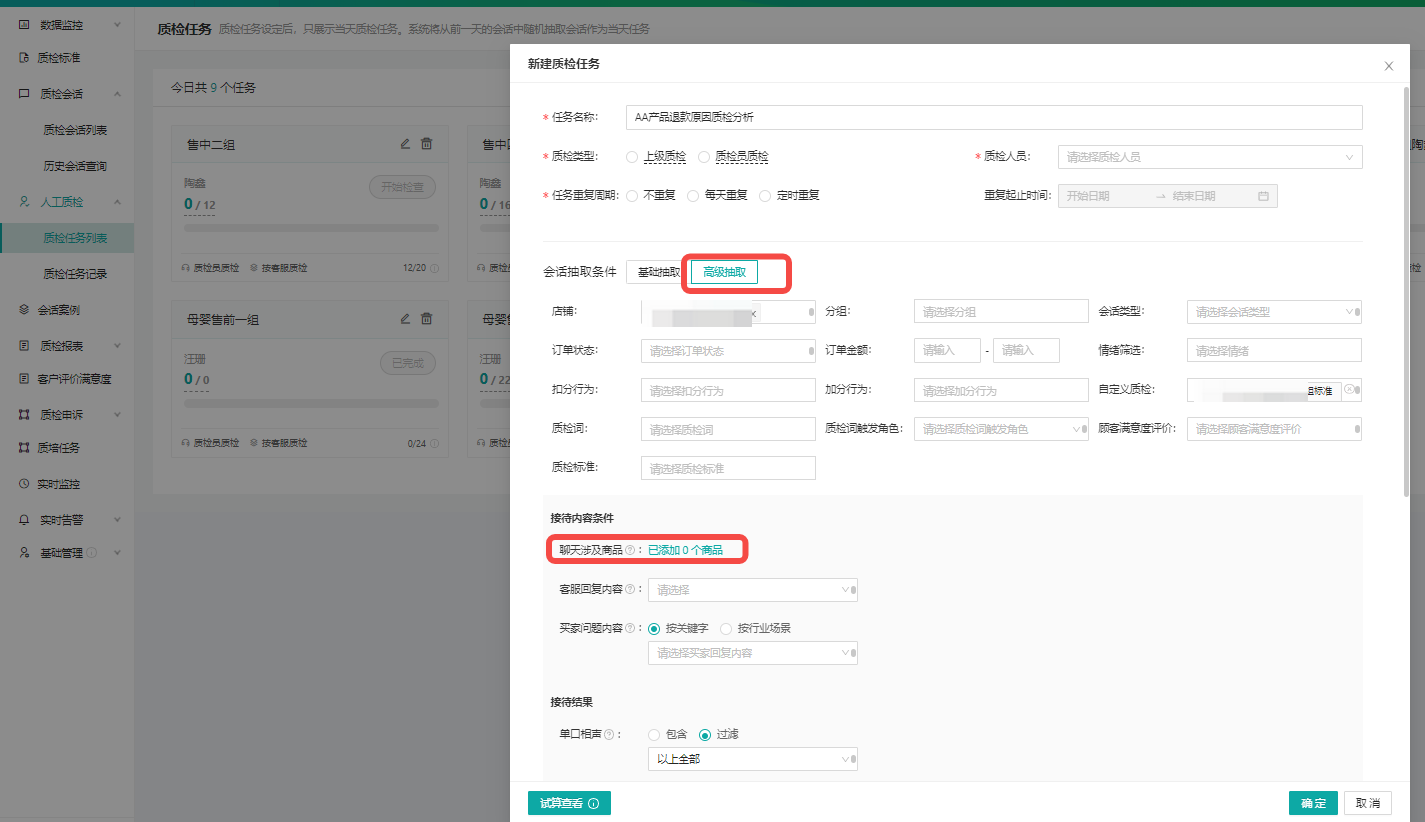The height and width of the screenshot is (822, 1425).
Task: Click 试算查看 button
Action: 569,803
